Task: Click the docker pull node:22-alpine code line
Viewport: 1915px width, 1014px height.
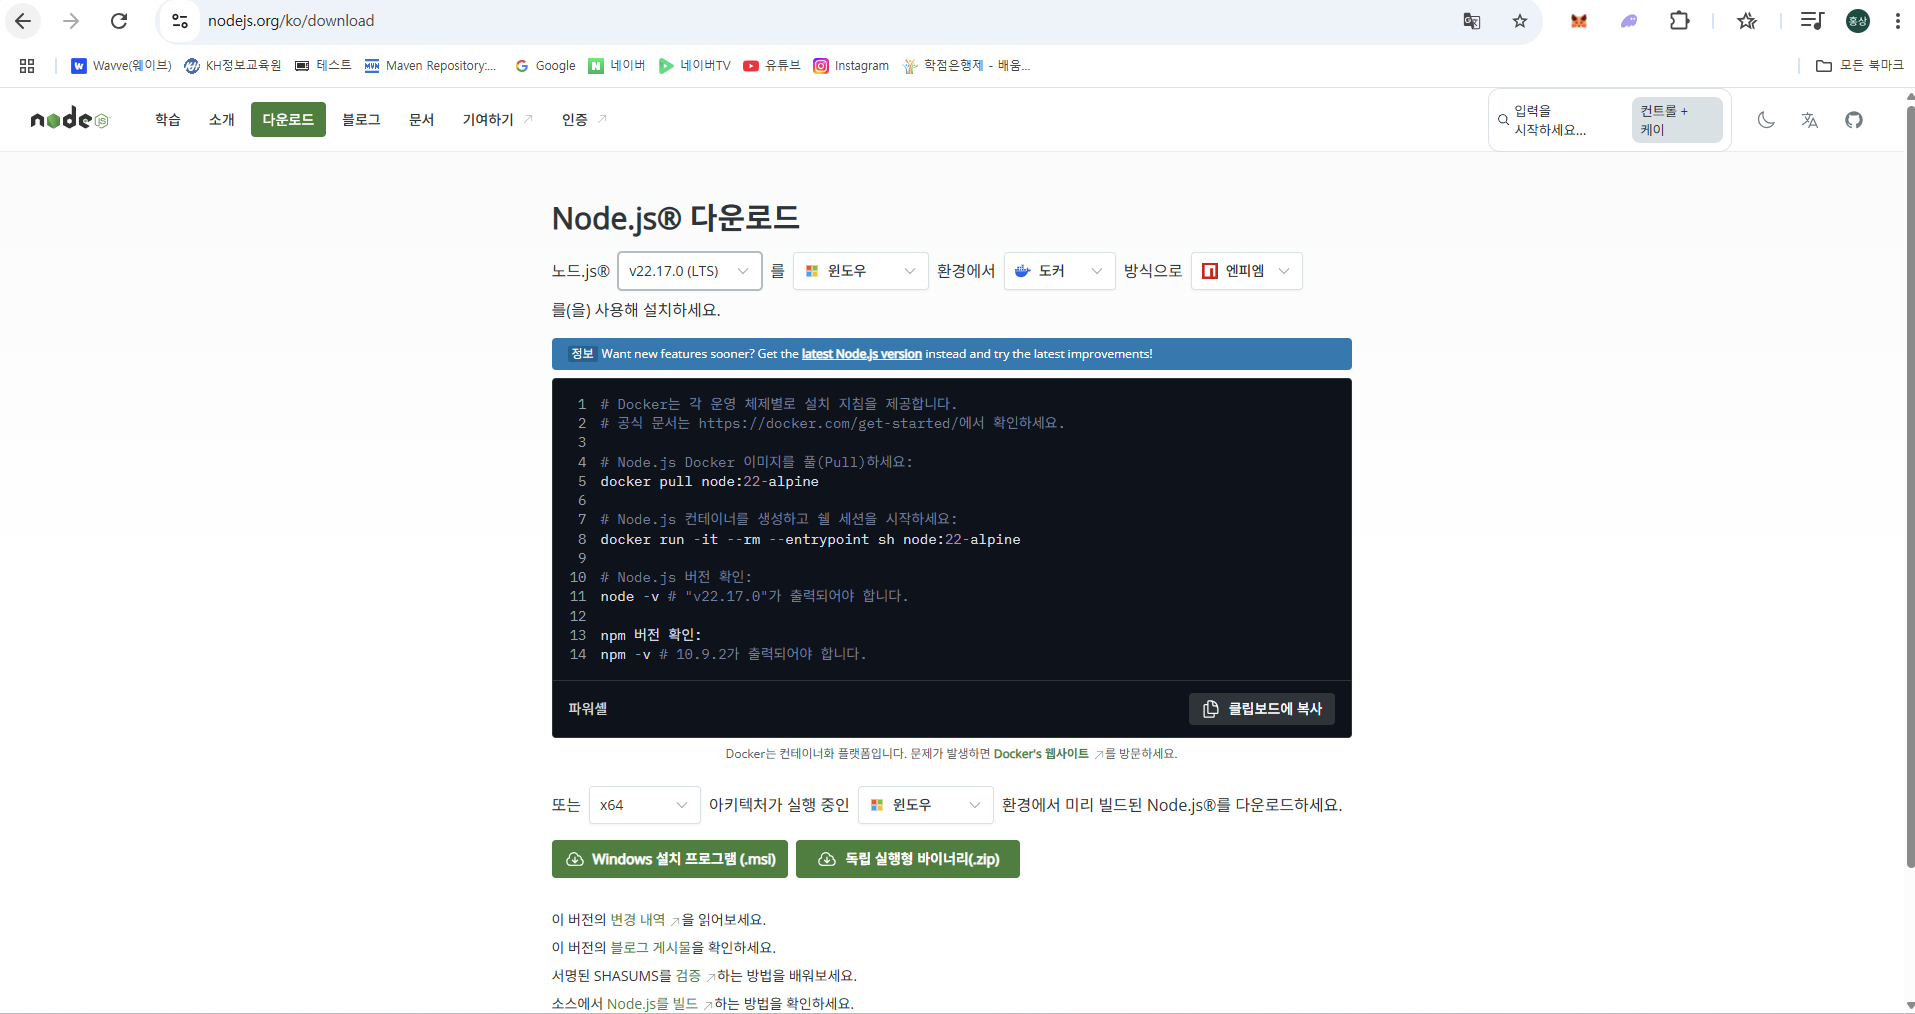Action: click(709, 482)
